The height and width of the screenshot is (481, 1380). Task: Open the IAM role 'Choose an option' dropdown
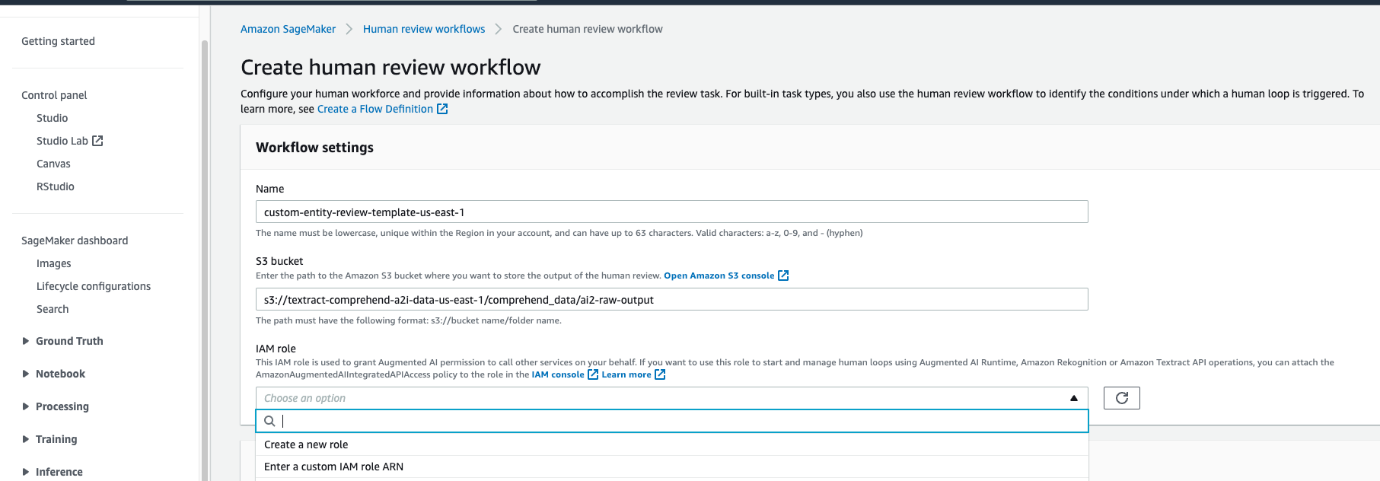[671, 398]
